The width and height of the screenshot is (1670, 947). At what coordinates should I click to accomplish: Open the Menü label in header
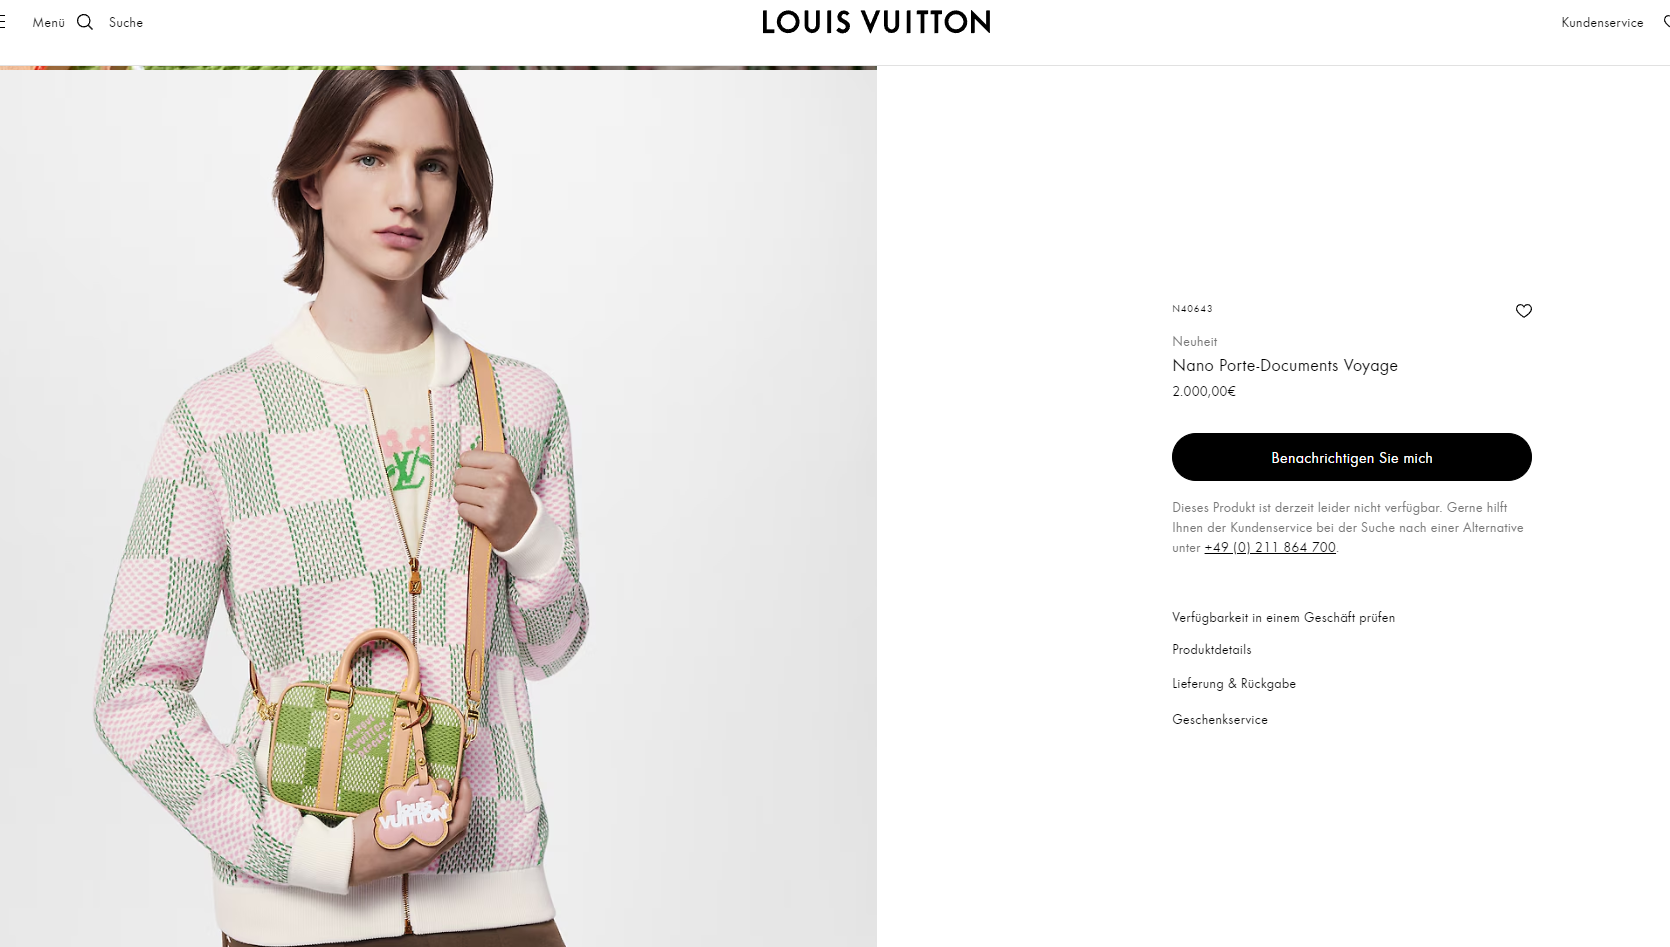point(48,22)
